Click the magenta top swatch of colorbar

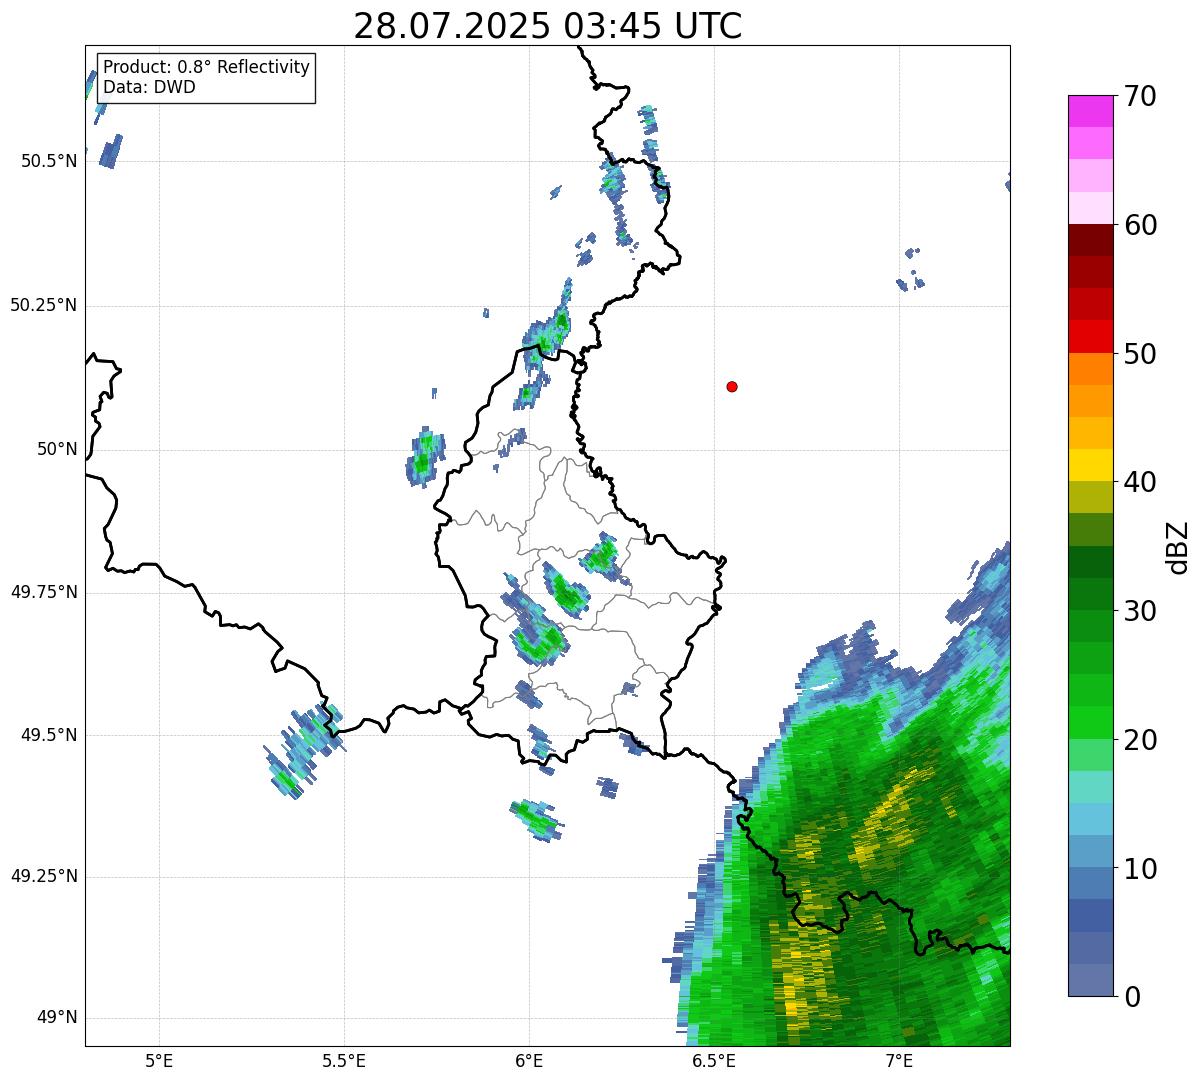[1090, 111]
